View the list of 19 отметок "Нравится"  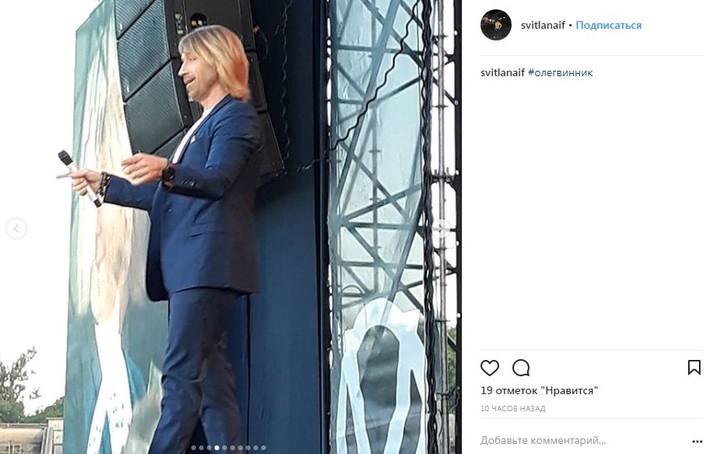tap(539, 390)
